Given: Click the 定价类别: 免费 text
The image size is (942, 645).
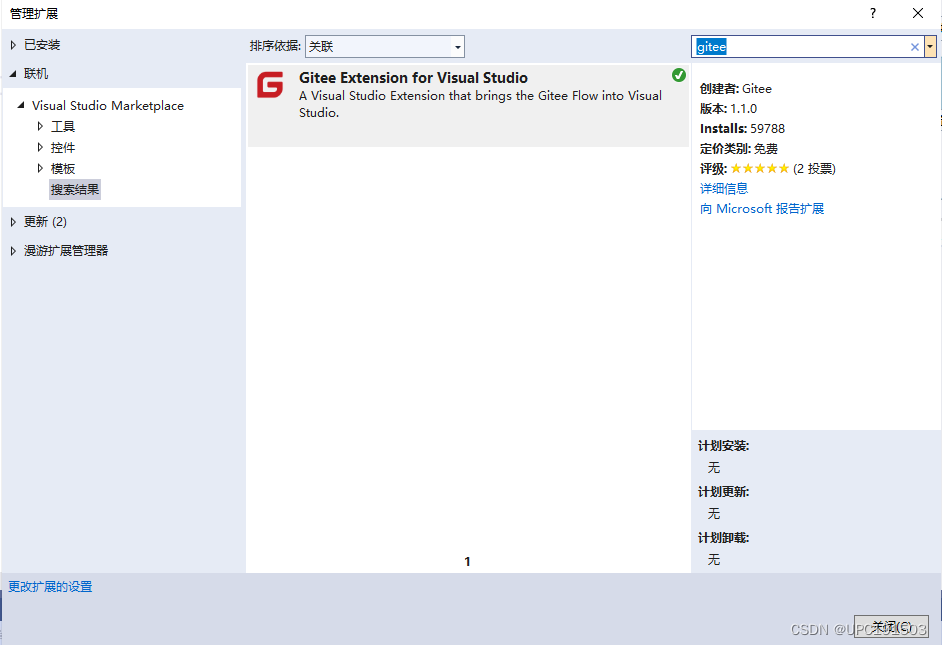Looking at the screenshot, I should click(x=738, y=149).
